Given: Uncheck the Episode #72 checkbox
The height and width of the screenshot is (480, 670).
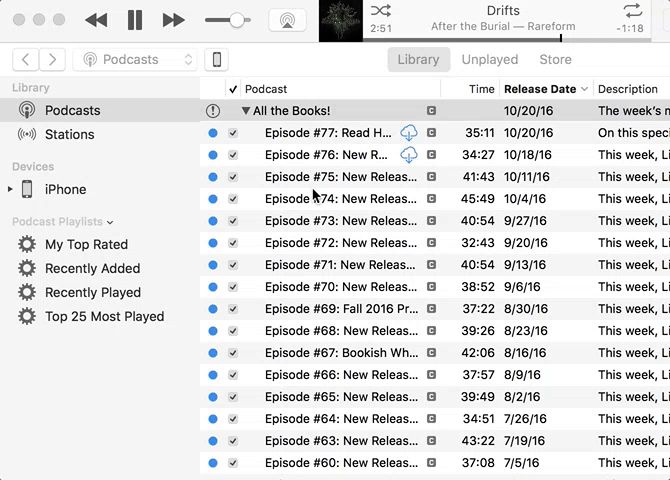Looking at the screenshot, I should pos(233,243).
